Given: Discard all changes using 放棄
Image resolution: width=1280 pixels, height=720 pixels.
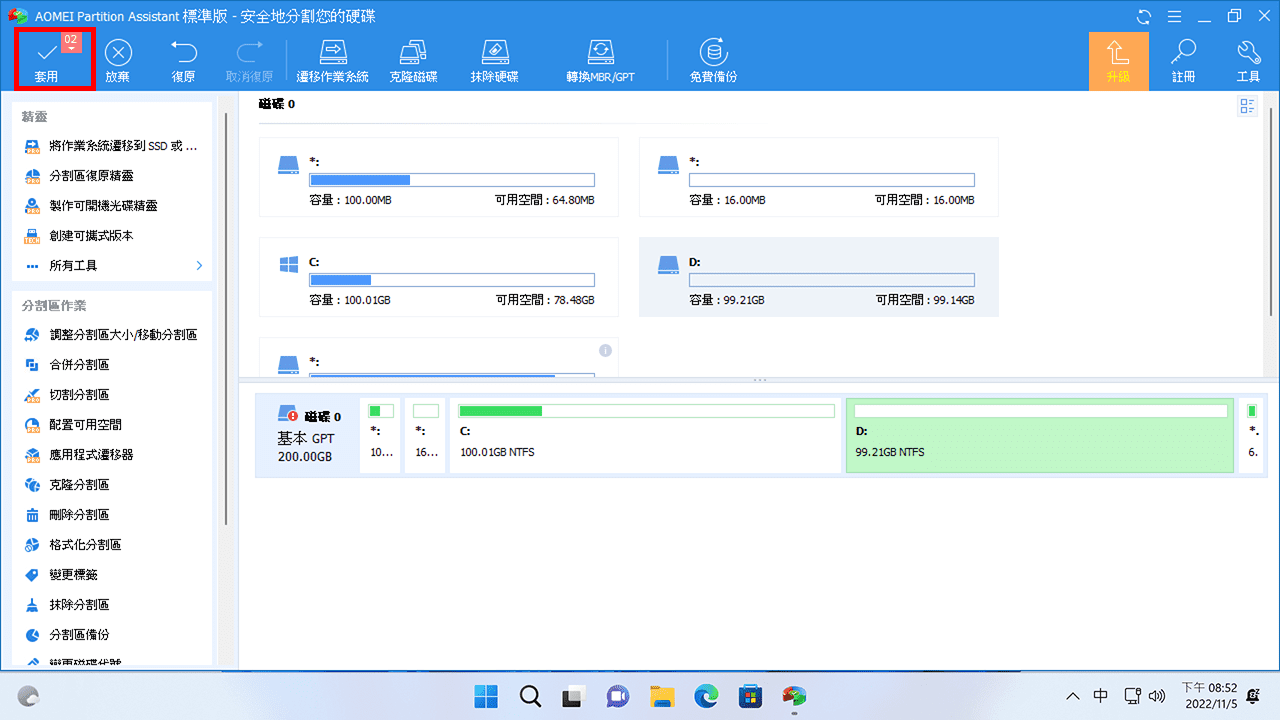Looking at the screenshot, I should pyautogui.click(x=117, y=60).
